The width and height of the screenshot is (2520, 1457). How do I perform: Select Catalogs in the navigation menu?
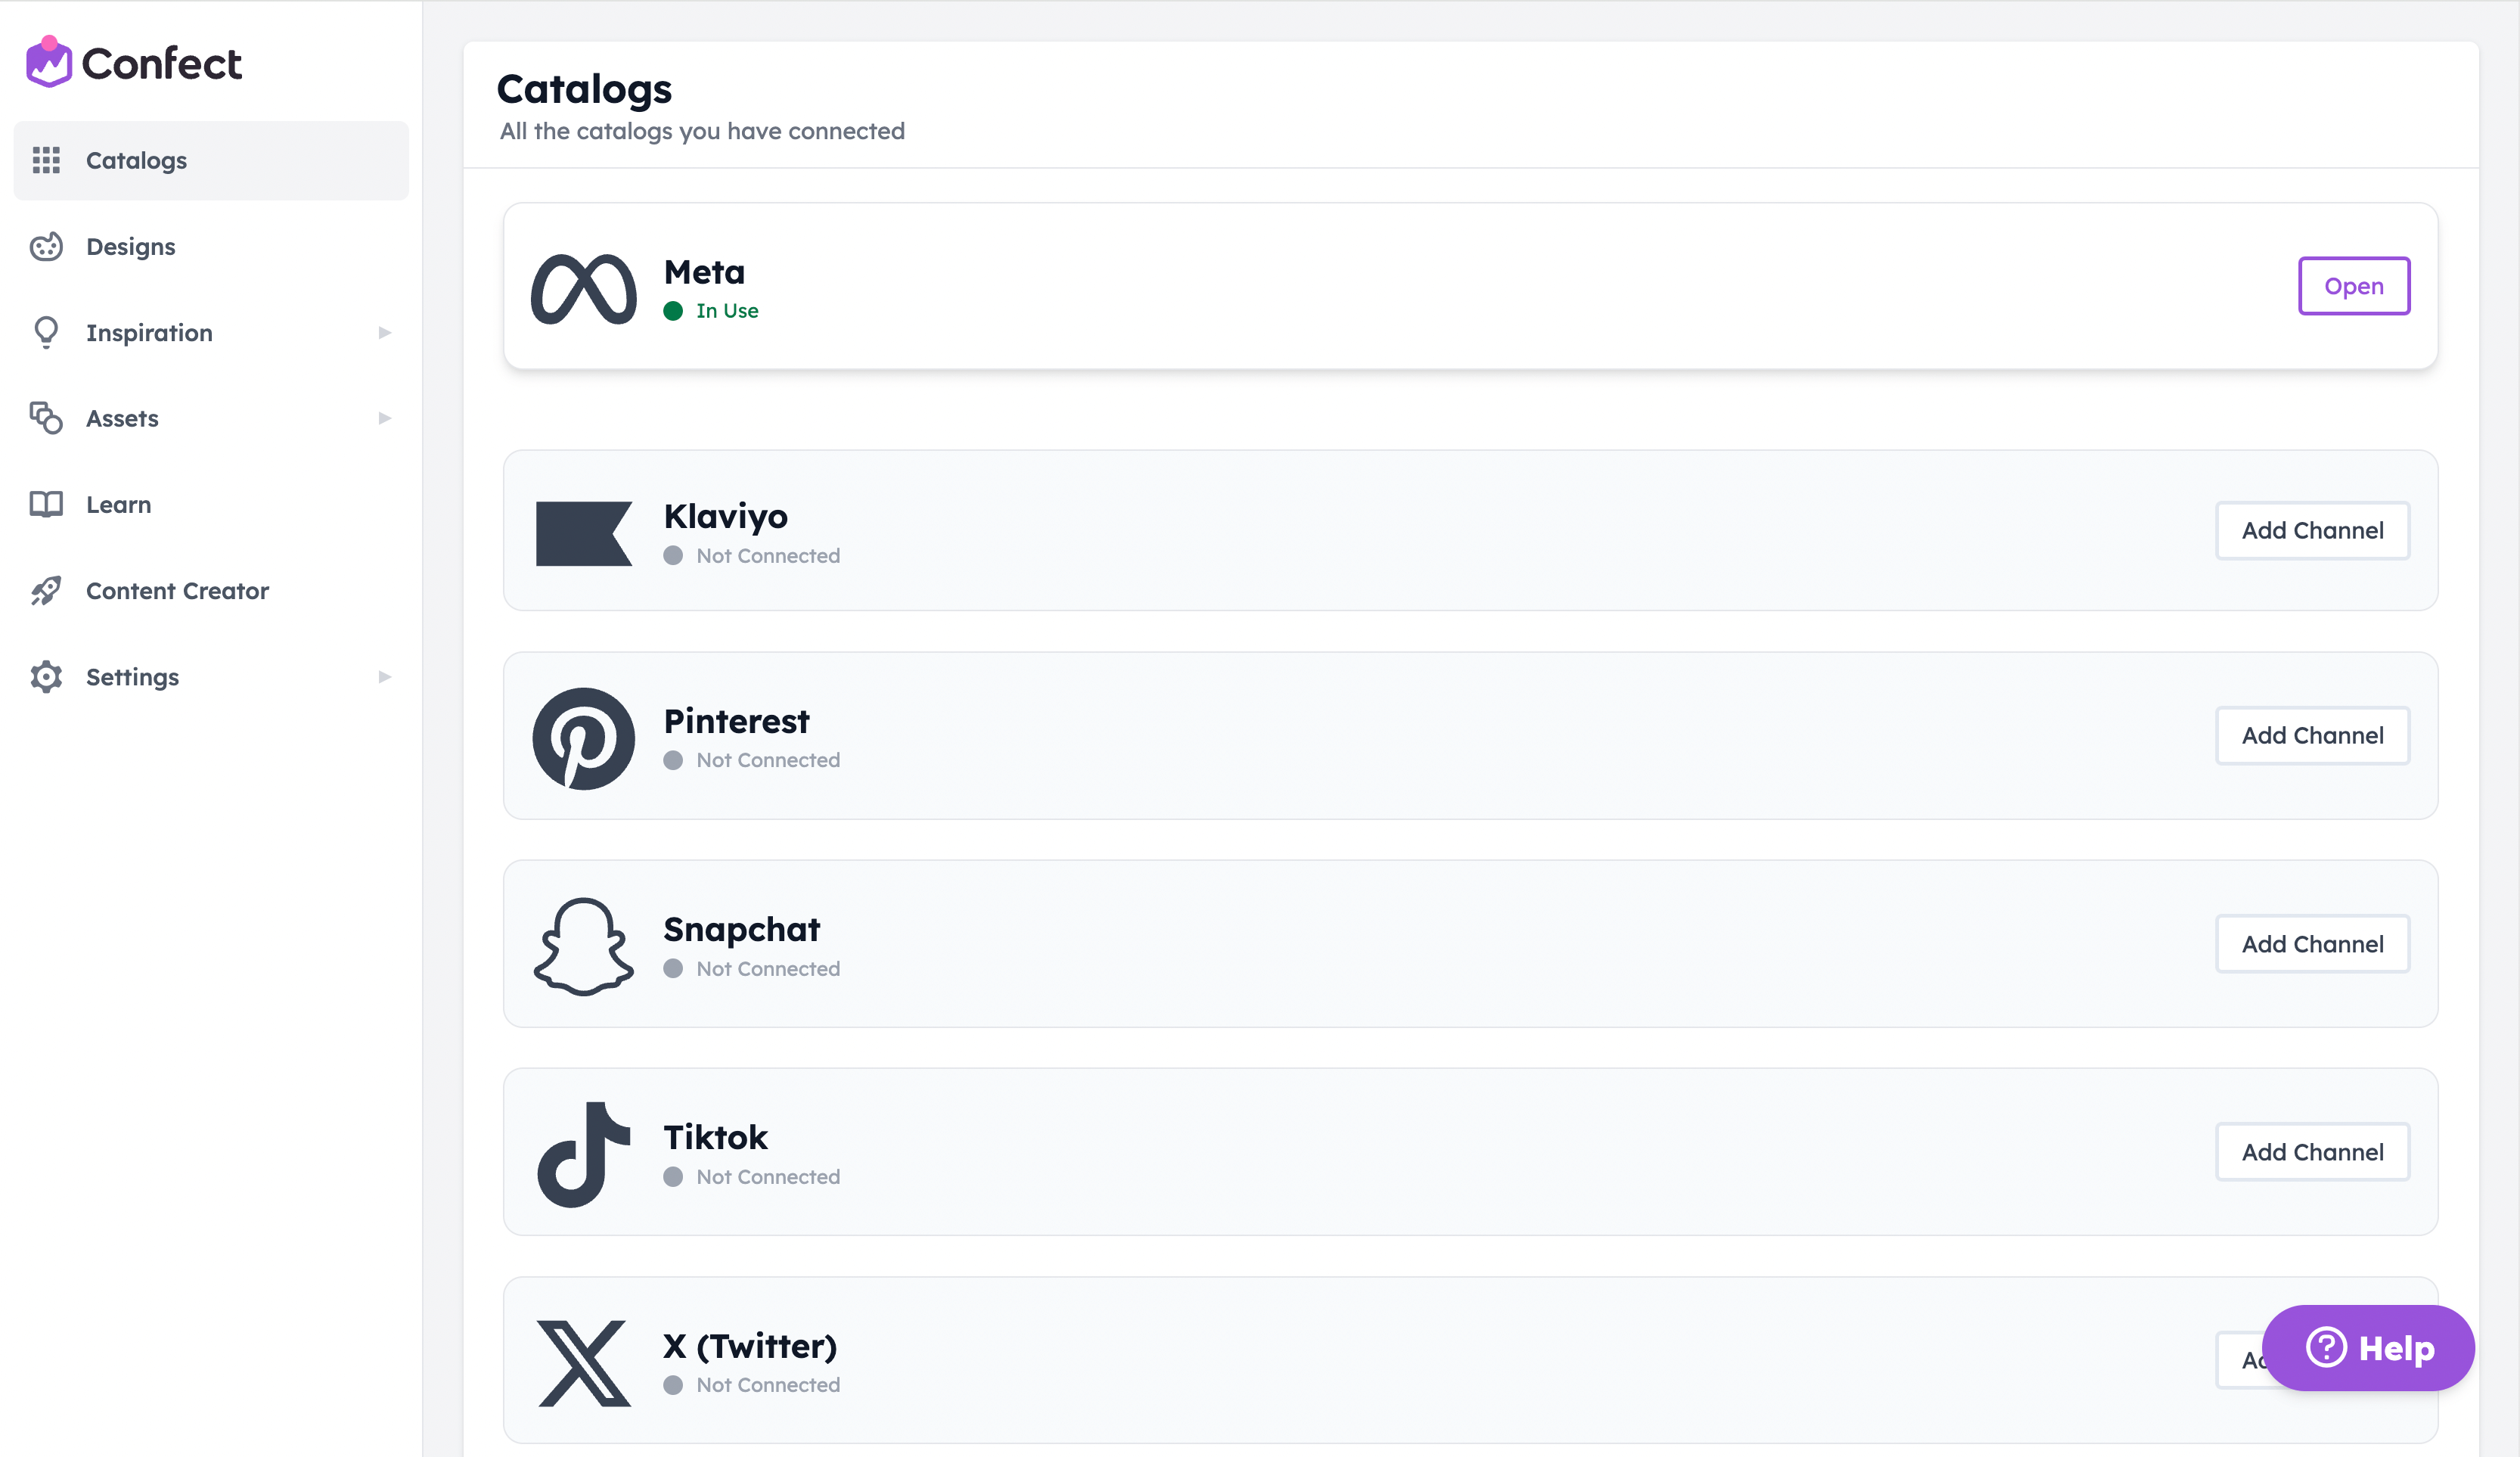(136, 160)
